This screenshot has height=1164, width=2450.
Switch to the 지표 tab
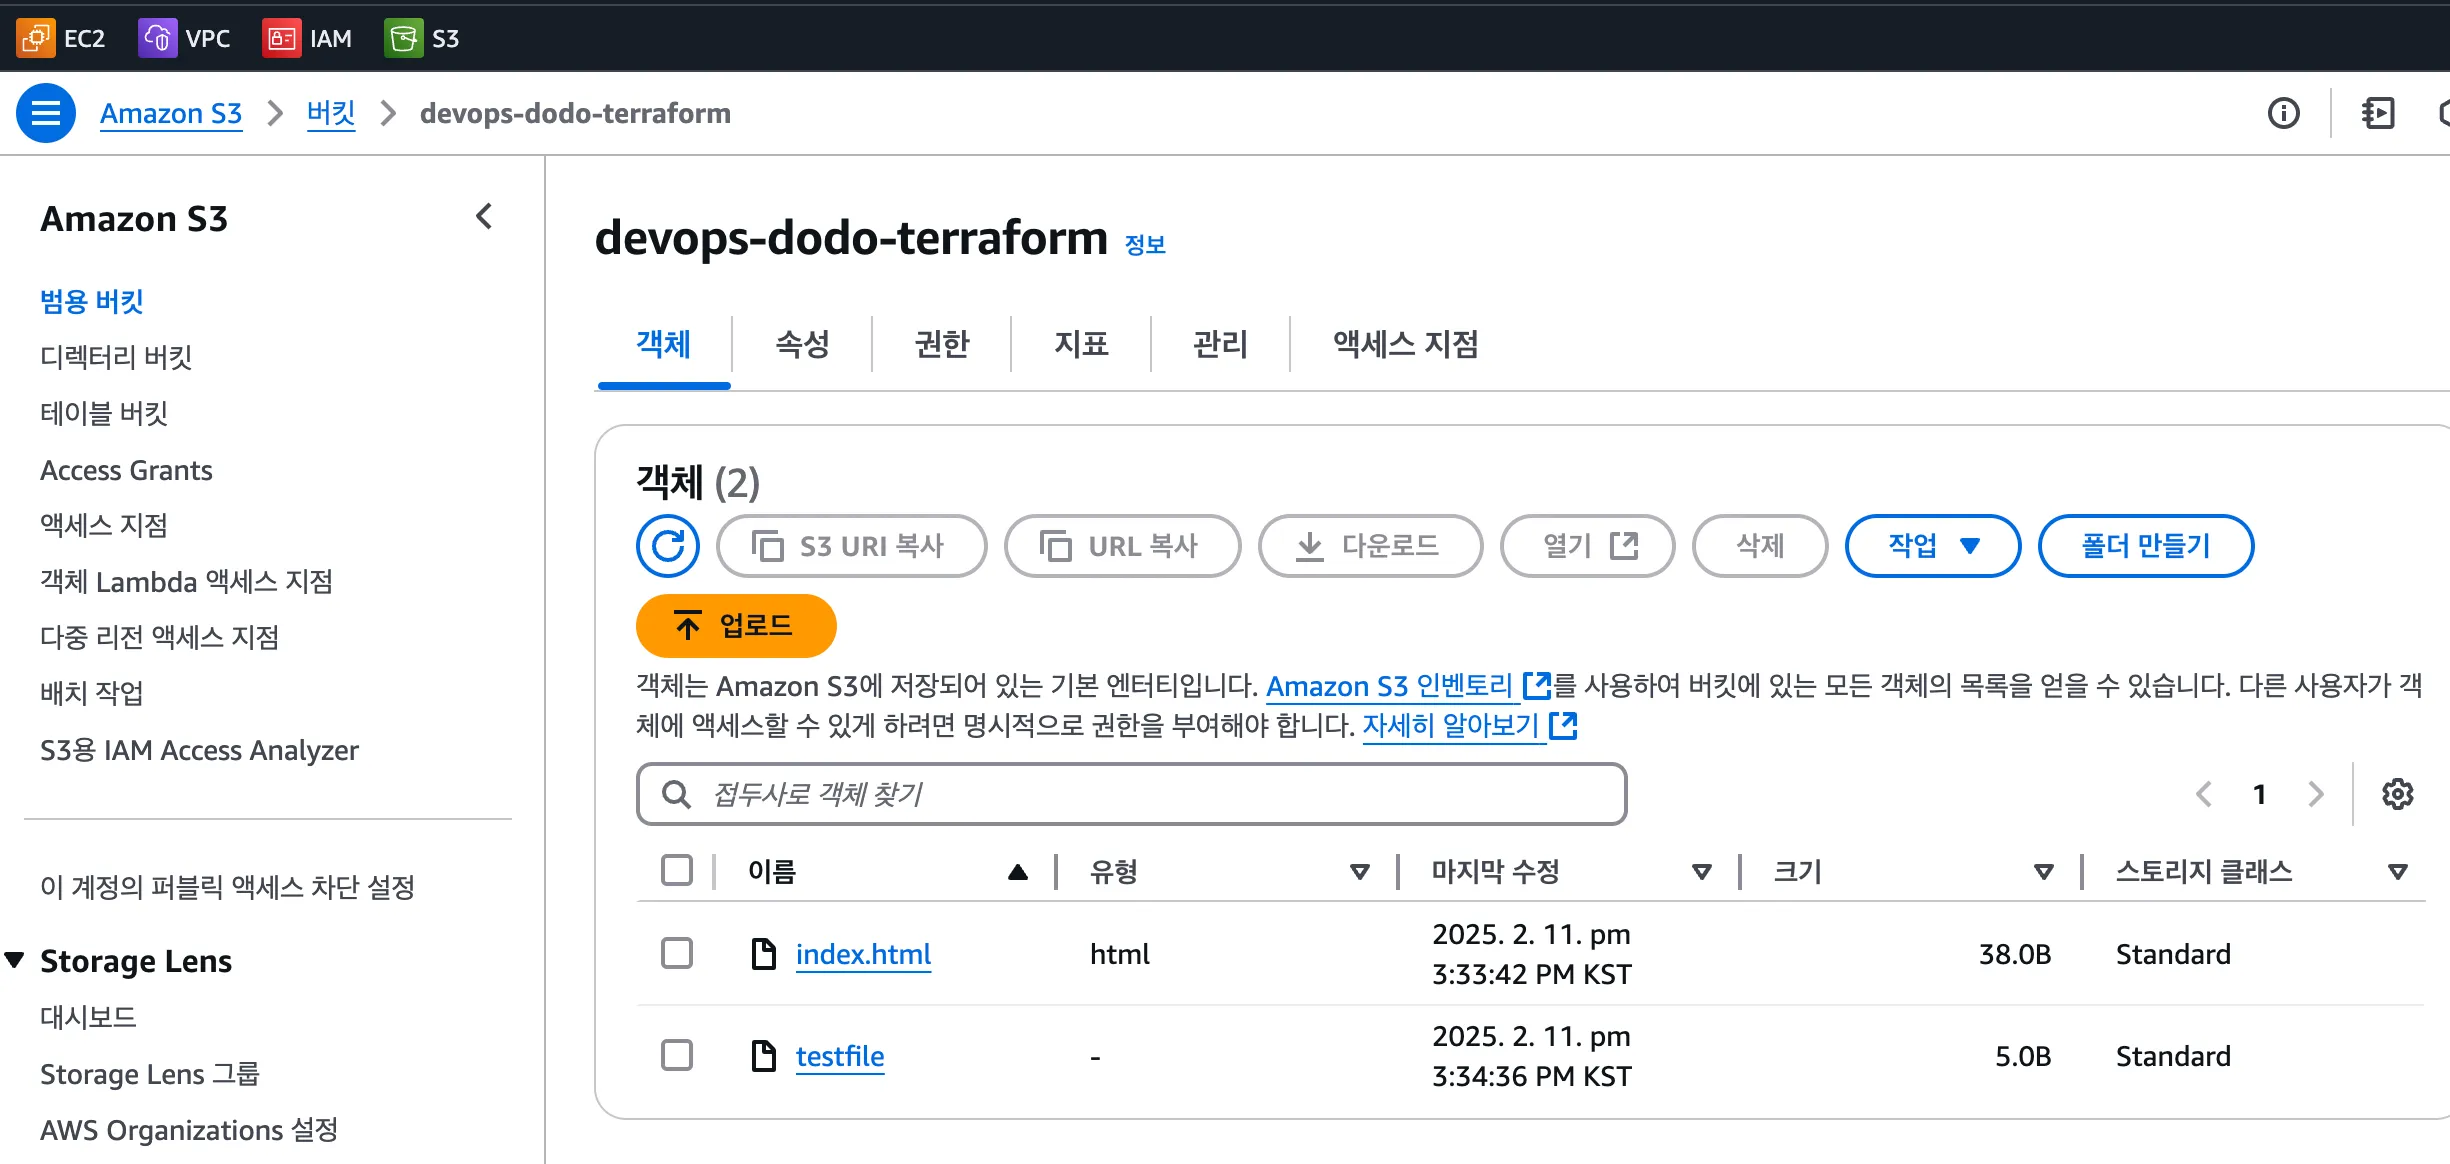1081,344
